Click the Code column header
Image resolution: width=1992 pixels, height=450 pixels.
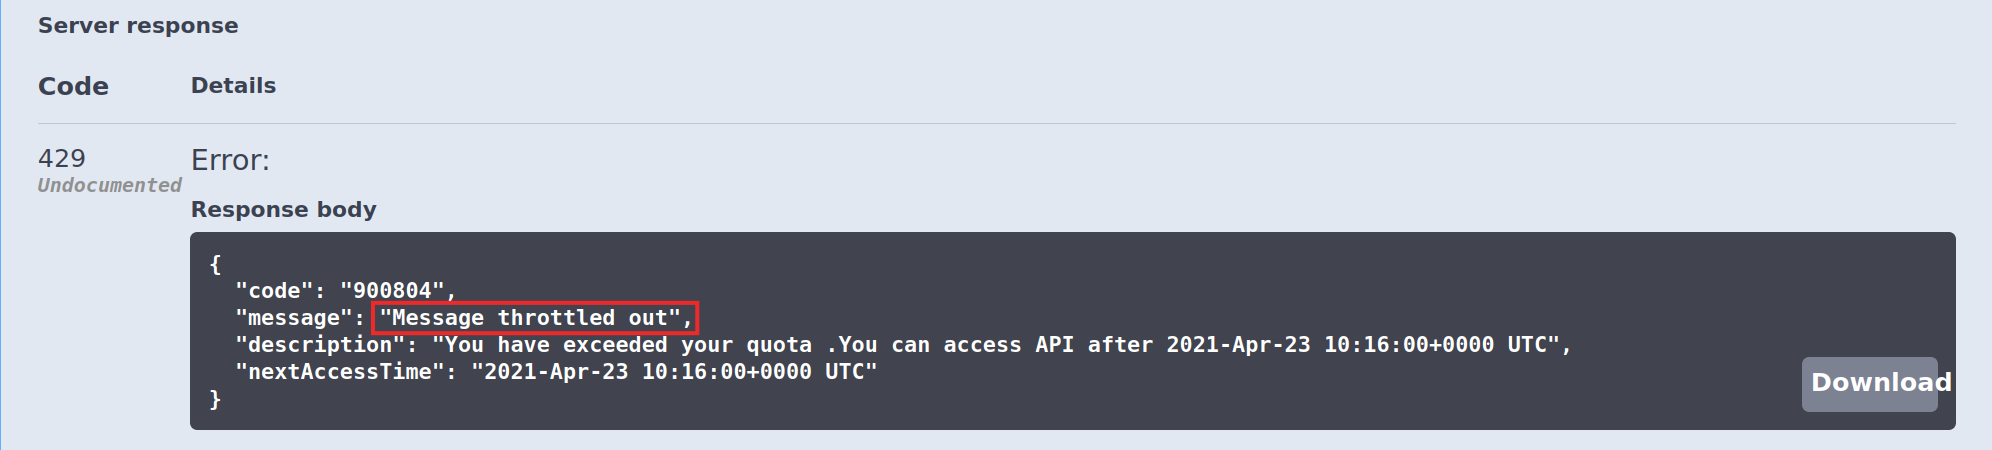pos(73,87)
